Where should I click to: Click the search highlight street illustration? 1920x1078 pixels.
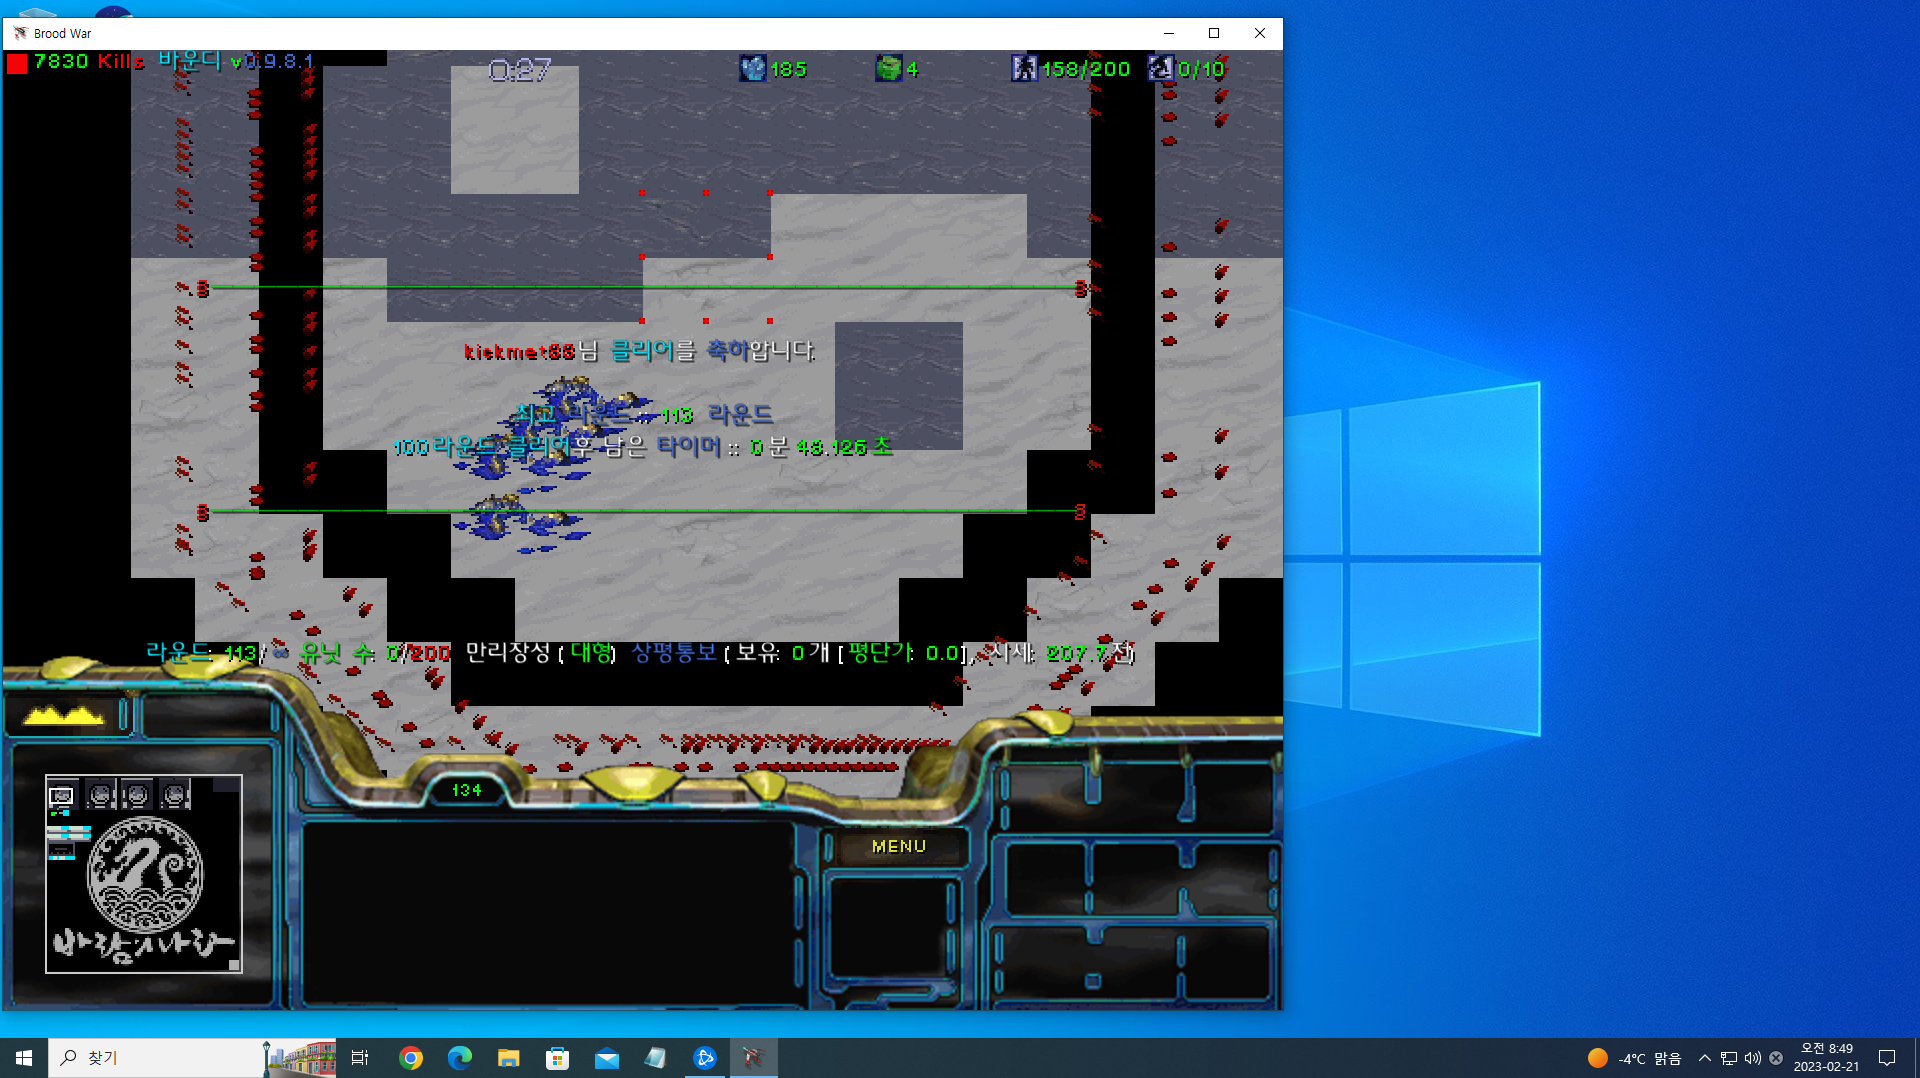click(x=299, y=1058)
